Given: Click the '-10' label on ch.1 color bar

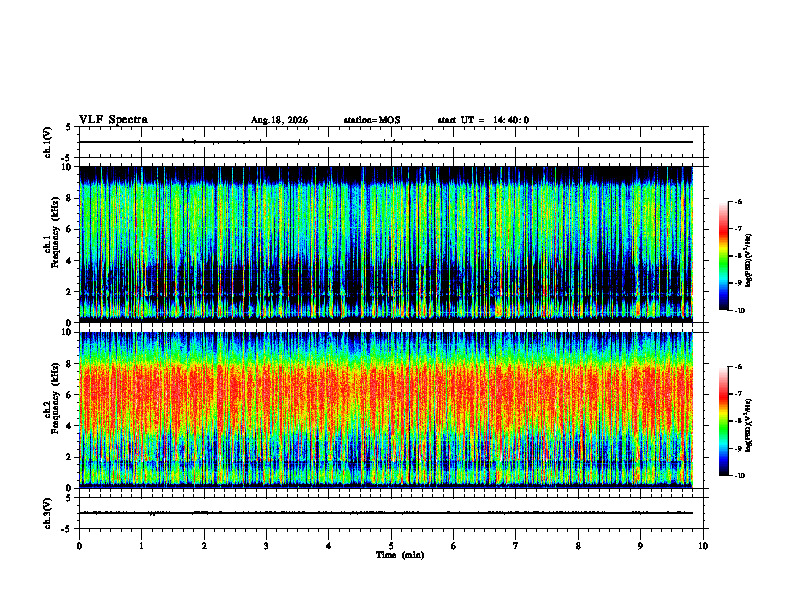Looking at the screenshot, I should tap(740, 311).
